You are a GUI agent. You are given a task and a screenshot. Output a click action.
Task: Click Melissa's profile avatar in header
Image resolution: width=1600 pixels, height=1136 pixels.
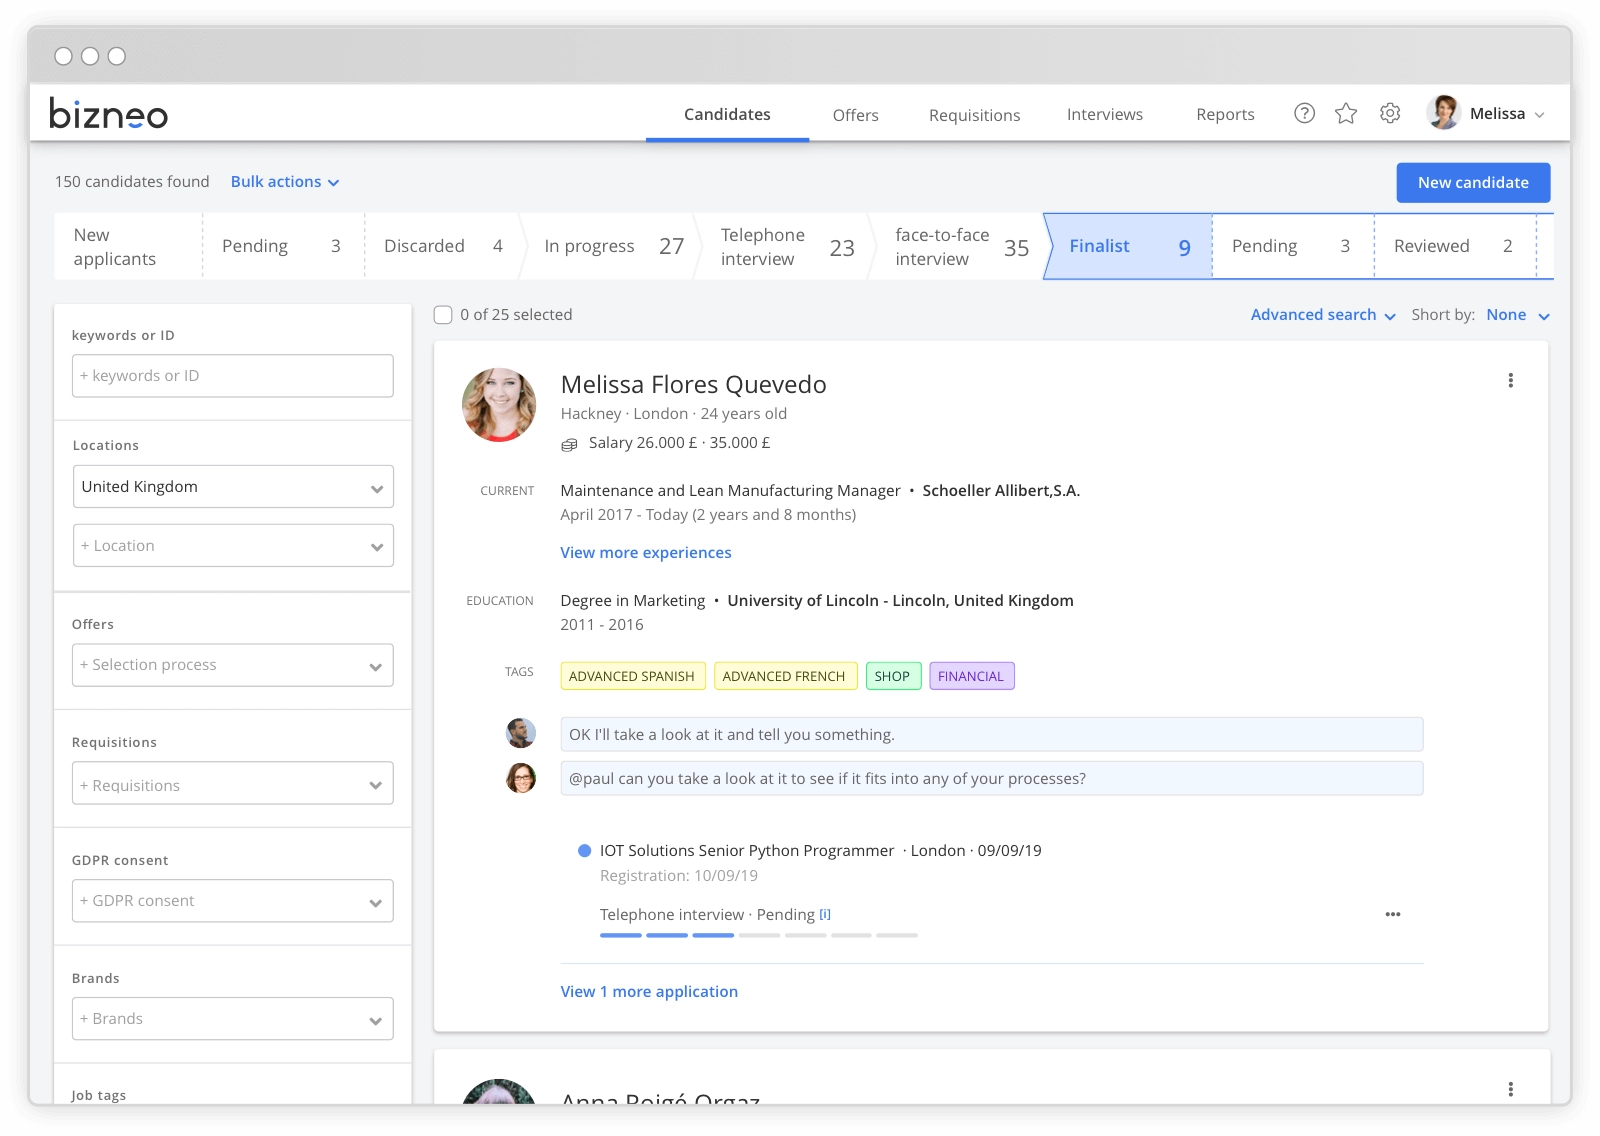tap(1443, 113)
